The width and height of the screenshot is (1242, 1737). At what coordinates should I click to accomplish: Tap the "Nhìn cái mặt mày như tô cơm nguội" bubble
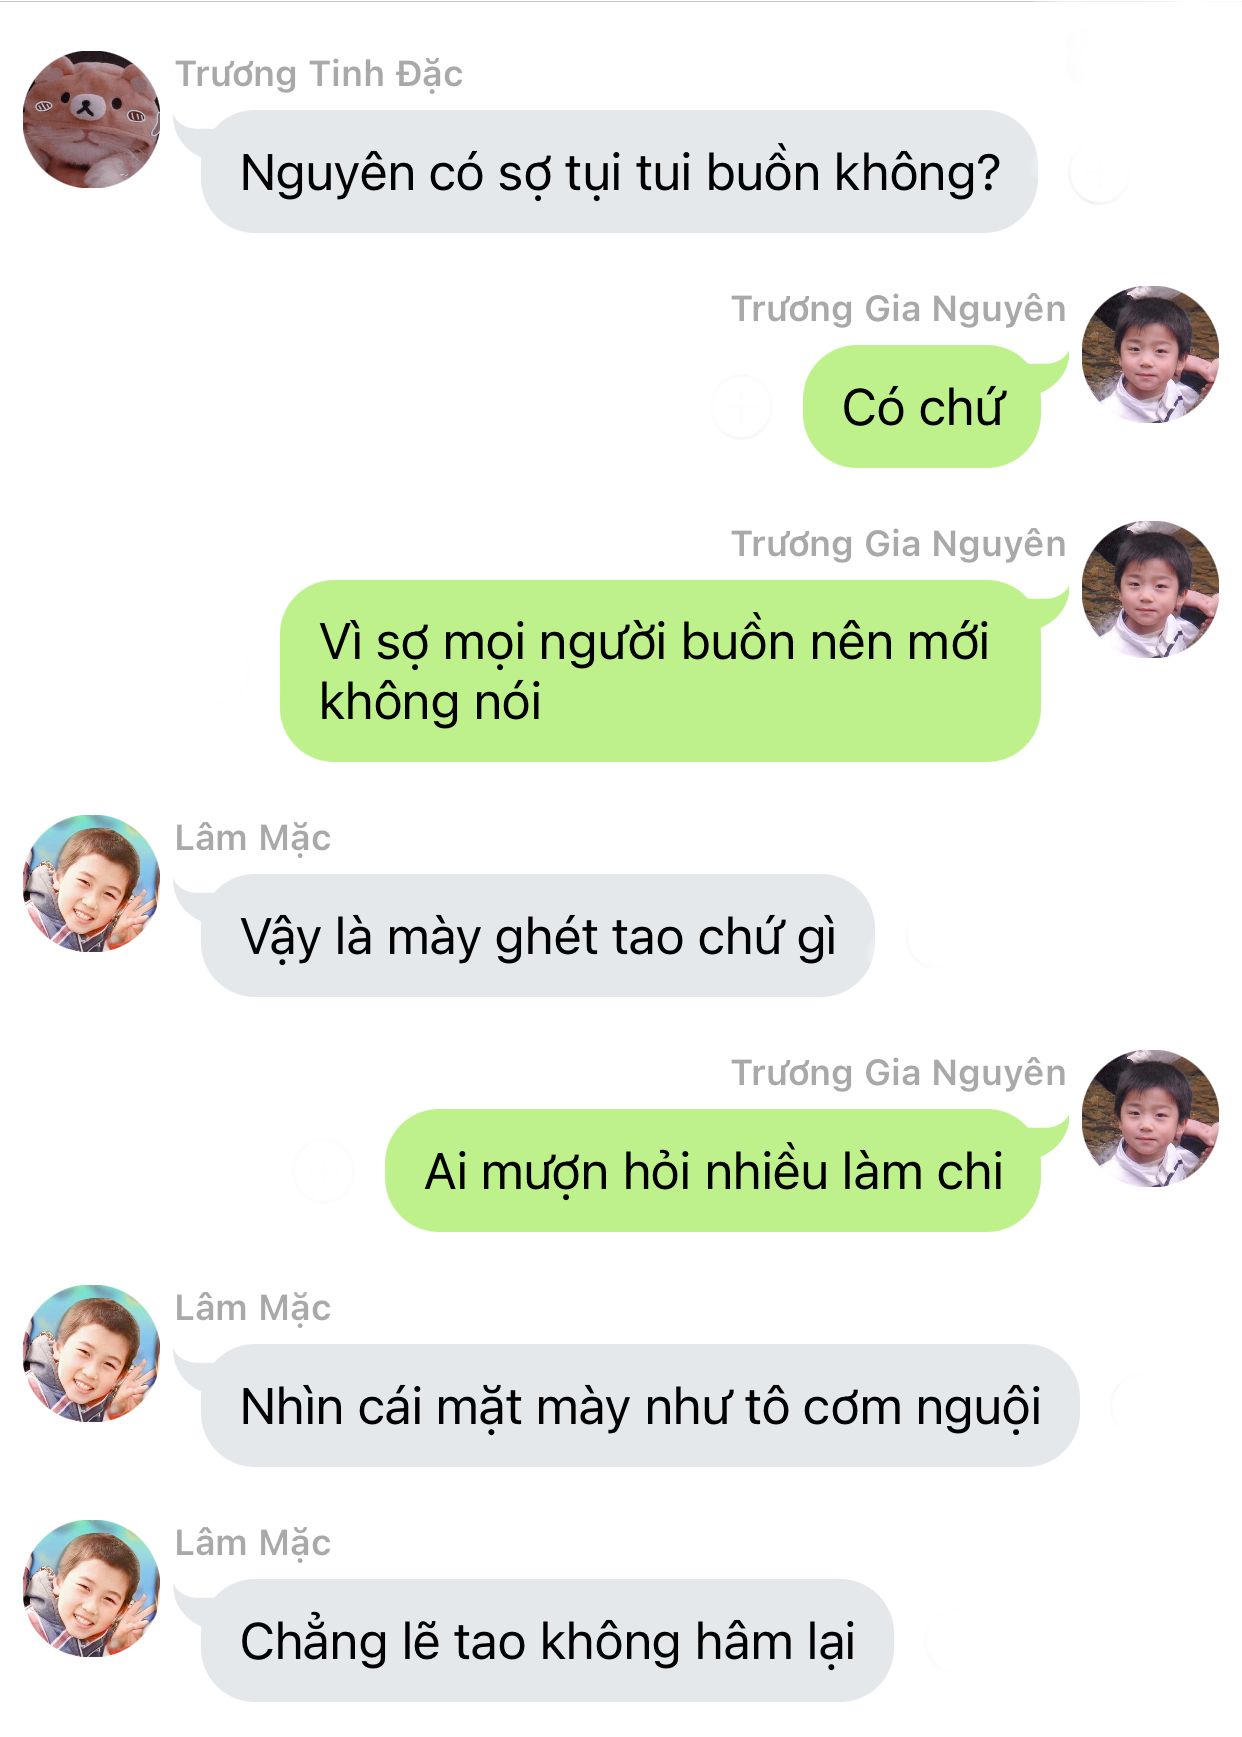(640, 1406)
